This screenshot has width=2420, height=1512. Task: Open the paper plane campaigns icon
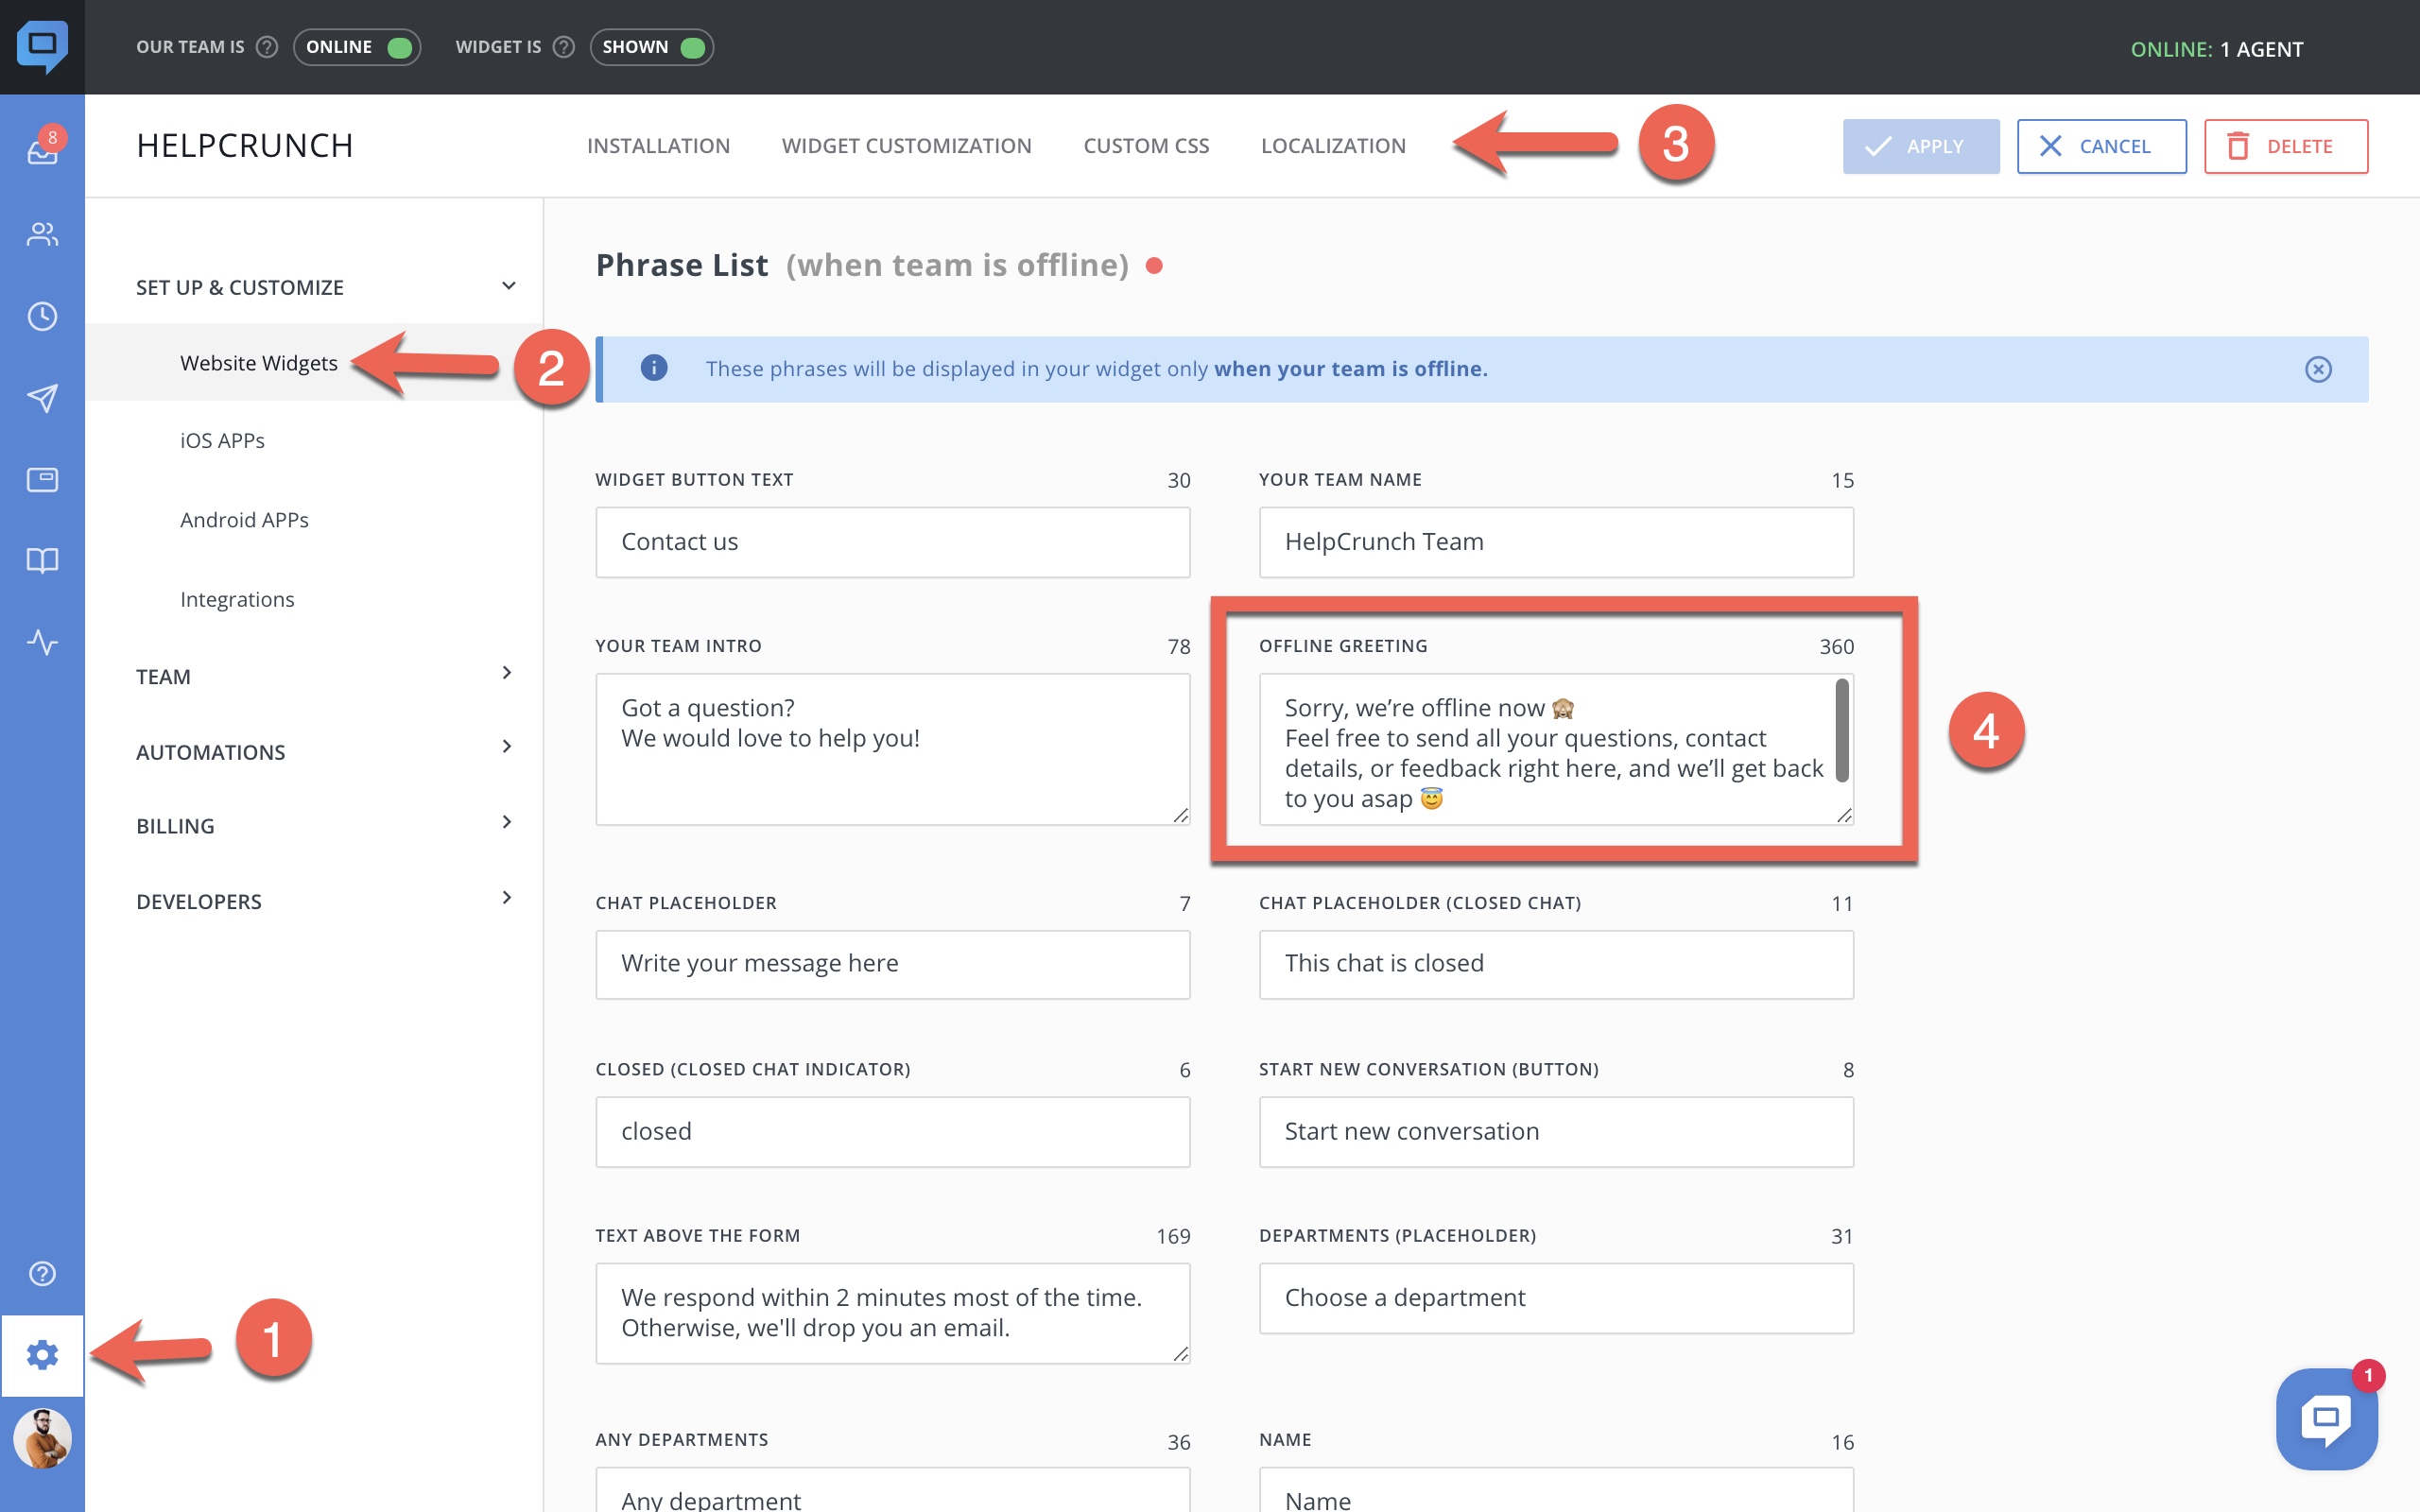[x=42, y=398]
